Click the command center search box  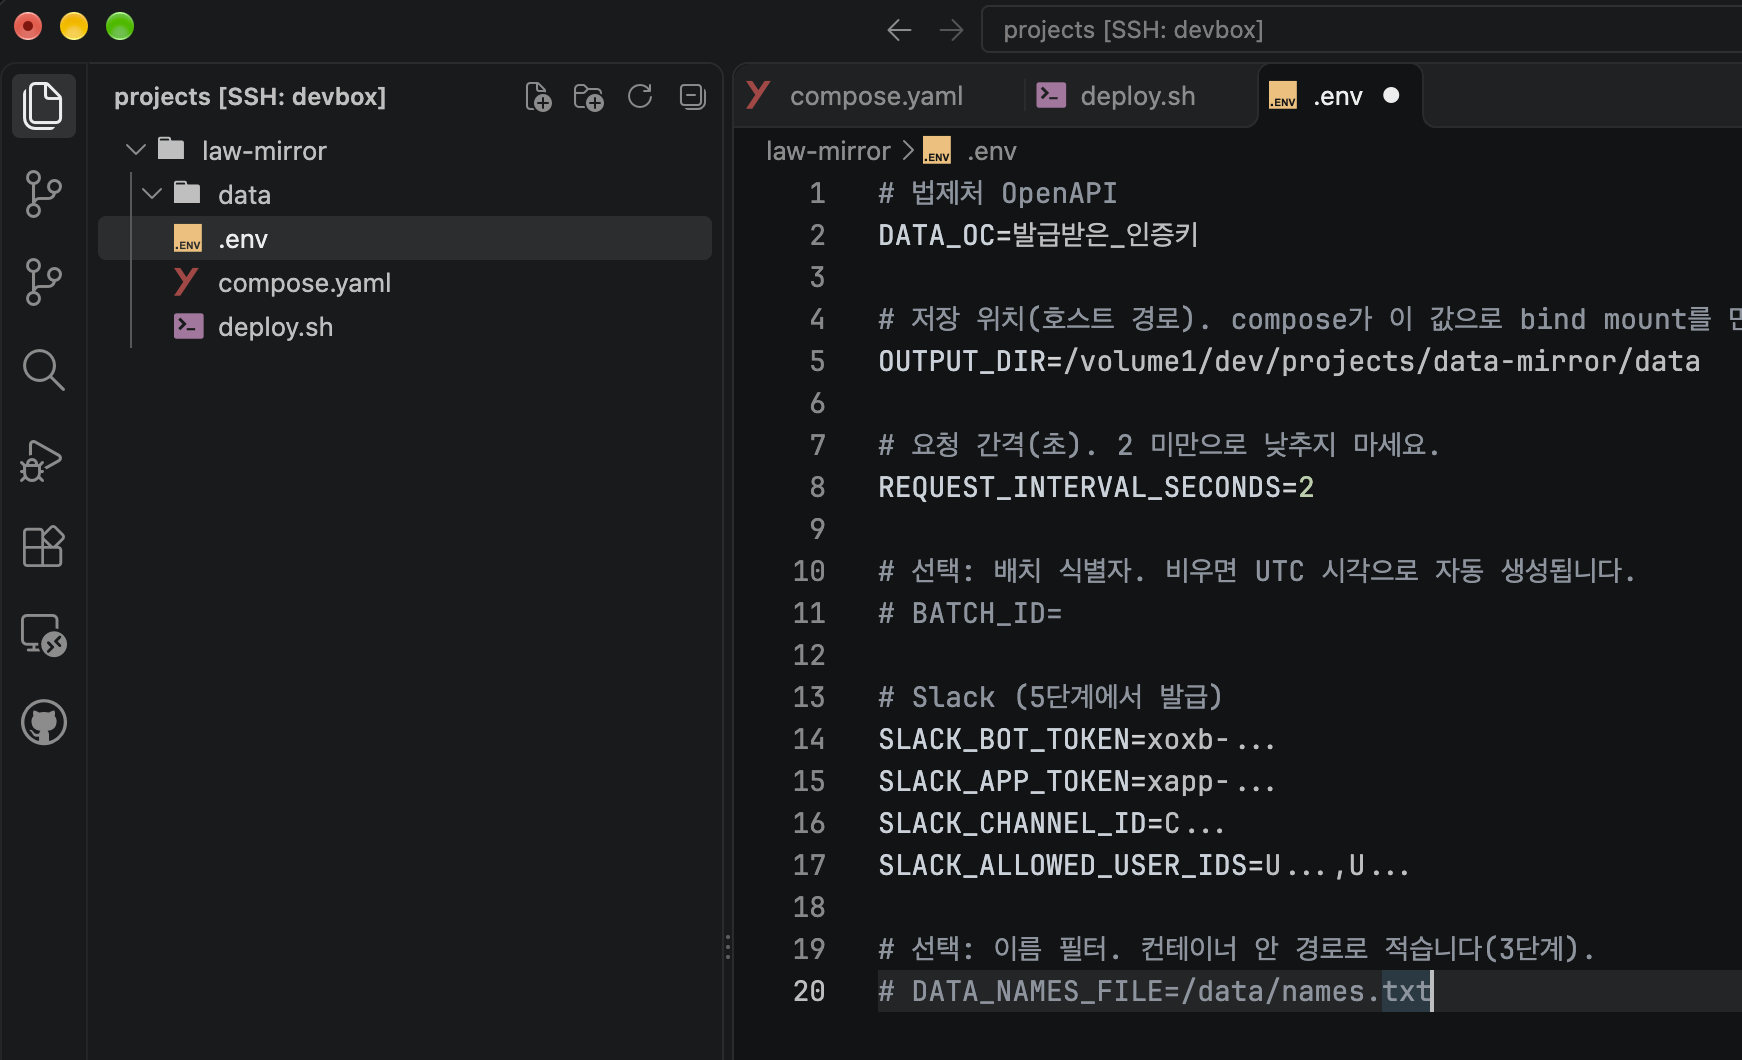(x=1362, y=30)
